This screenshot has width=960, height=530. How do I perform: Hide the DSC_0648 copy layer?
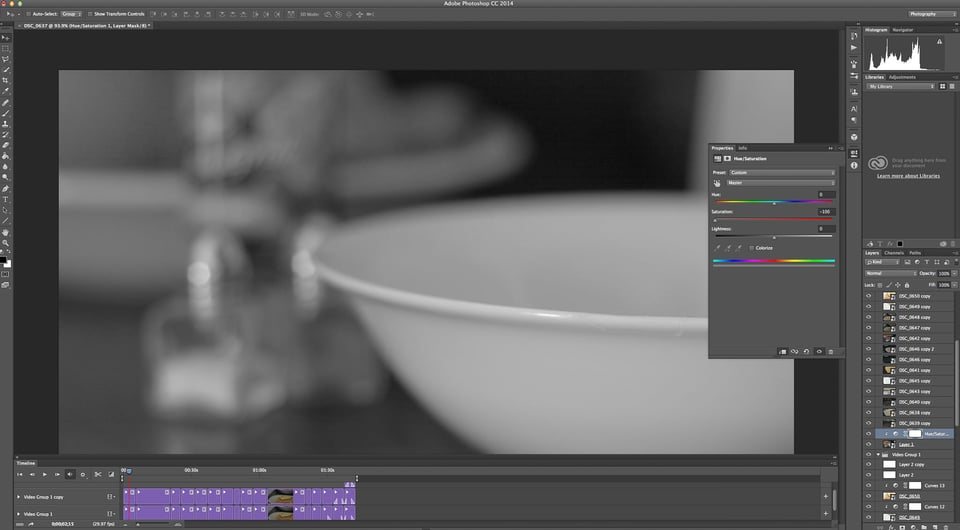point(868,317)
